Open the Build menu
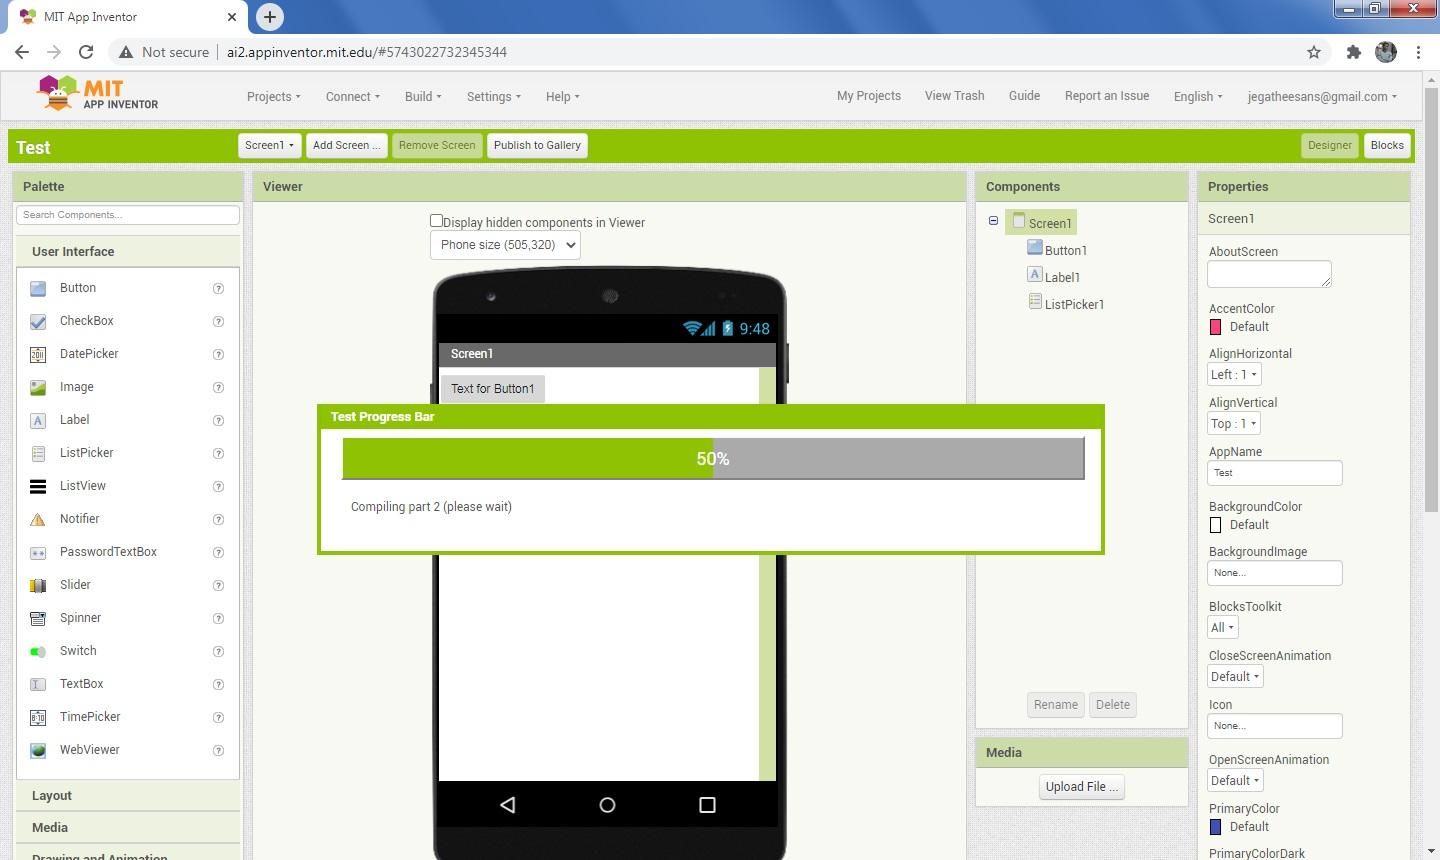The image size is (1440, 860). (x=422, y=96)
